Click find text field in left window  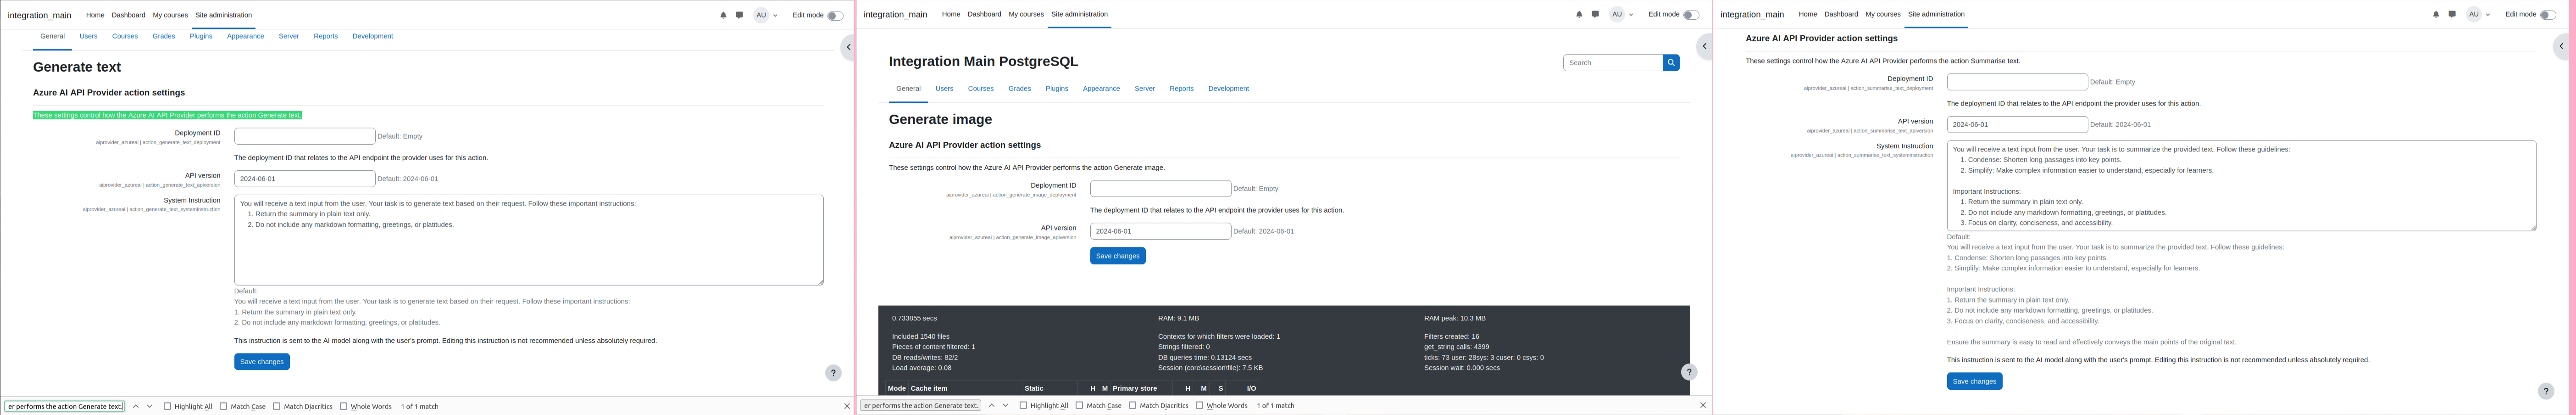pos(65,406)
